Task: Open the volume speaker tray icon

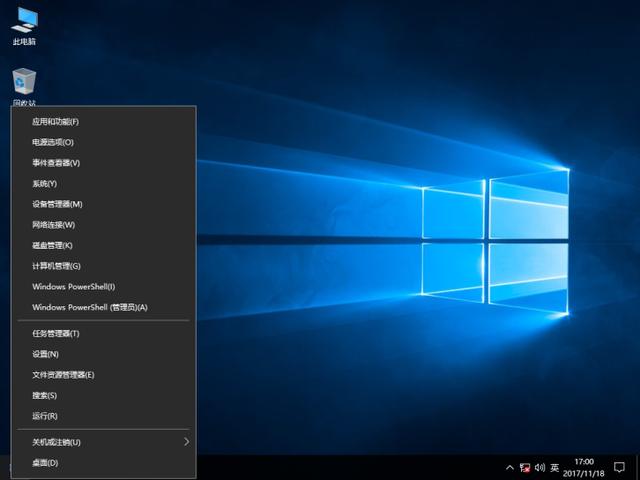Action: click(540, 467)
